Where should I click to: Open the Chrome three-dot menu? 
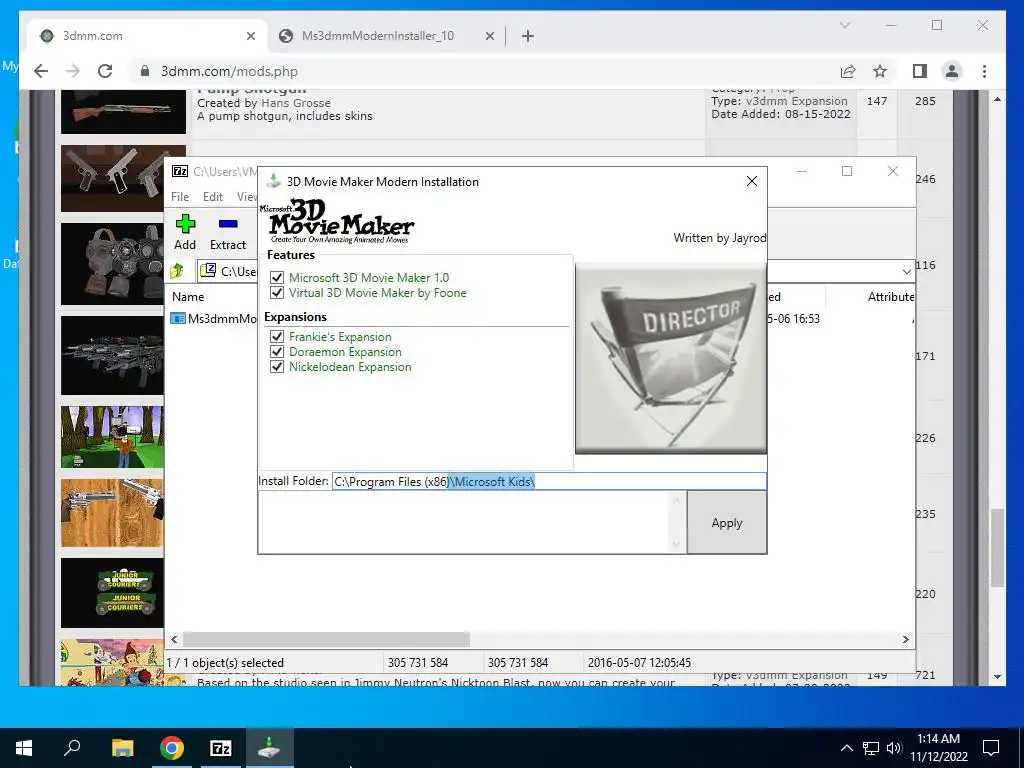984,71
